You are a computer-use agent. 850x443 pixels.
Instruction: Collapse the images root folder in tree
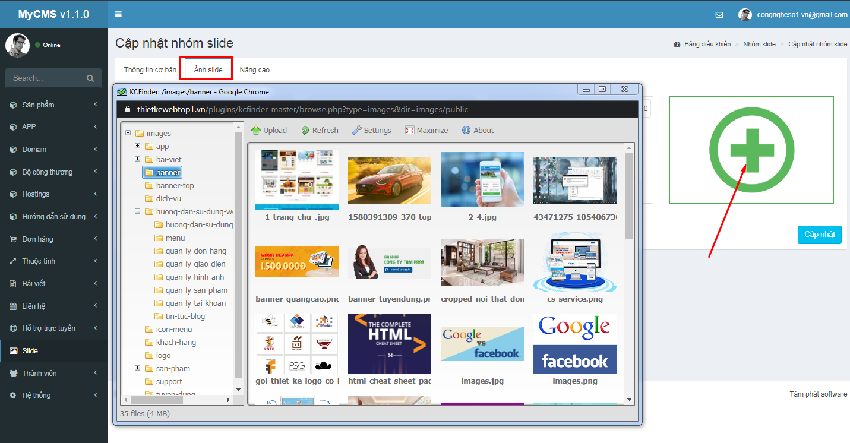tap(126, 133)
